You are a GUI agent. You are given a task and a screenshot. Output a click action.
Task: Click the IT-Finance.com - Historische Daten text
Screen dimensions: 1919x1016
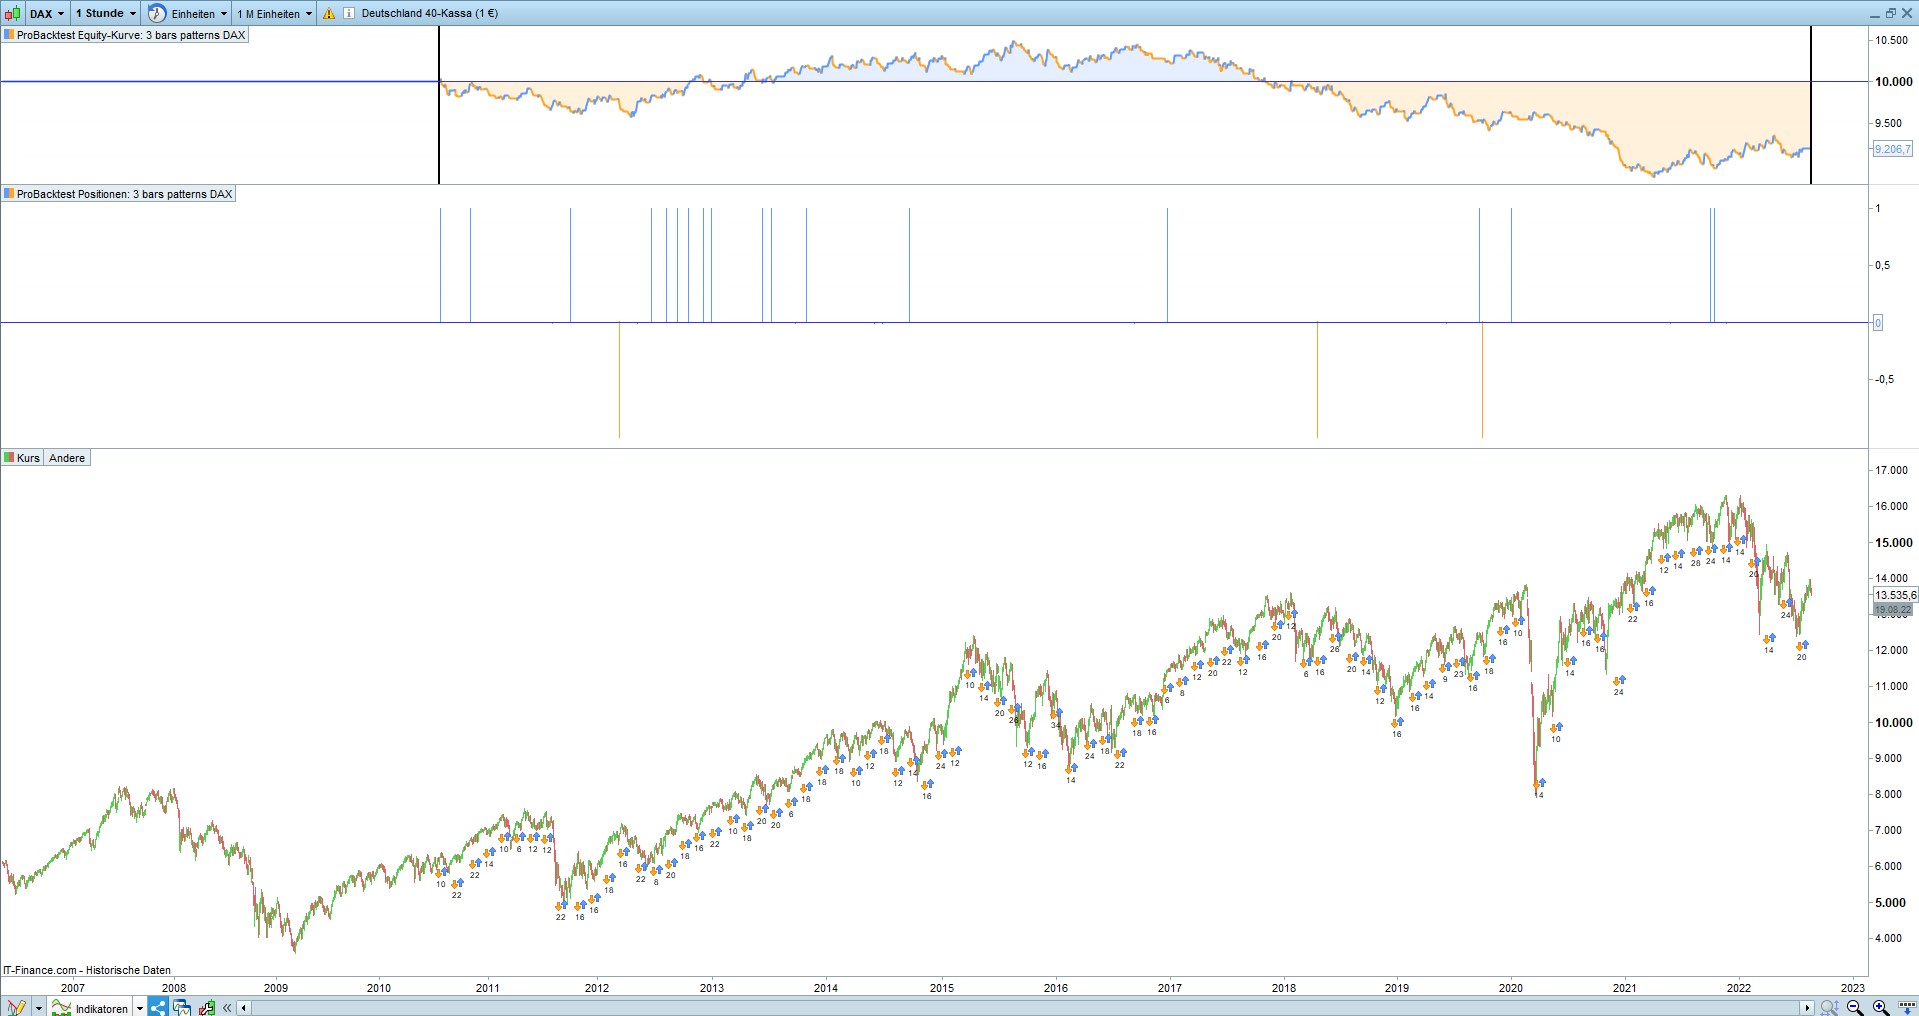click(87, 970)
